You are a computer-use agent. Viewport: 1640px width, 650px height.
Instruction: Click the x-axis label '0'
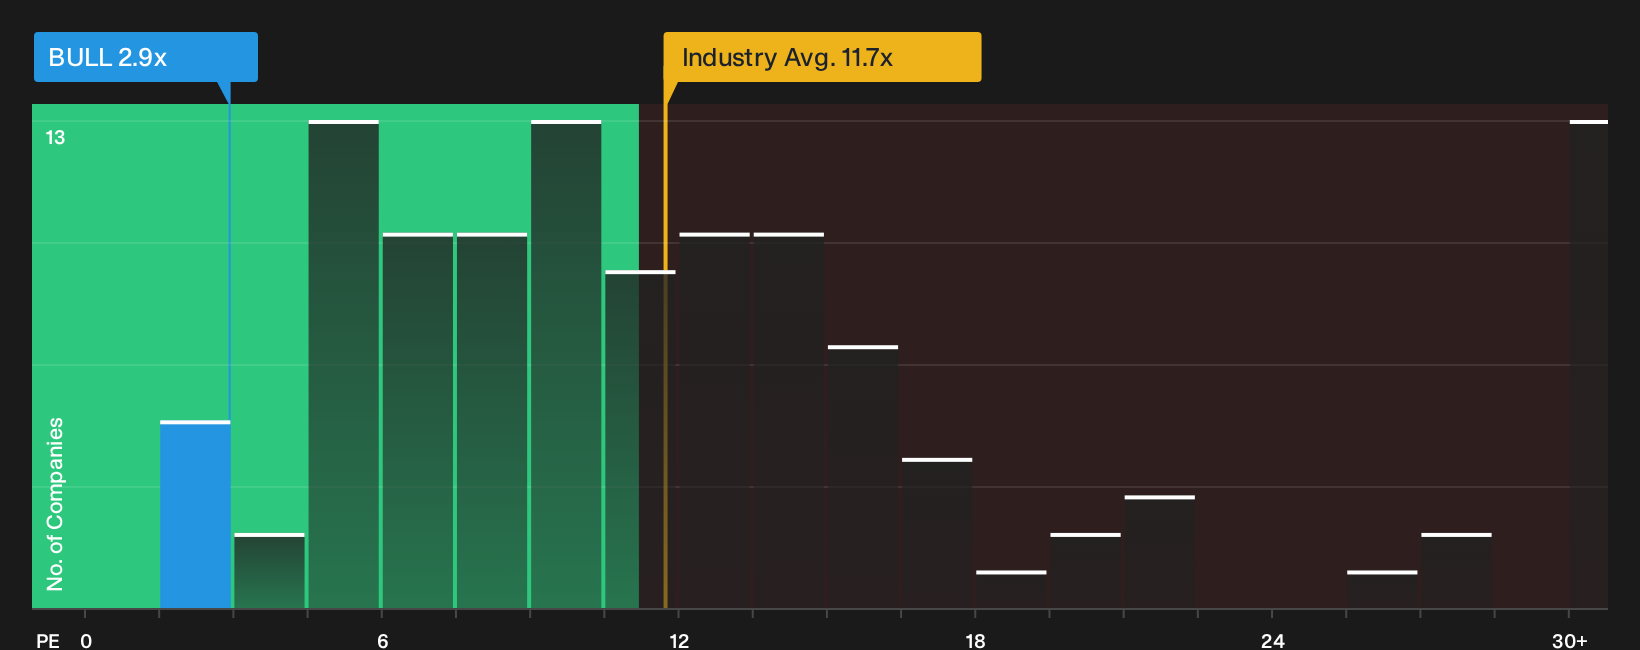[x=86, y=641]
